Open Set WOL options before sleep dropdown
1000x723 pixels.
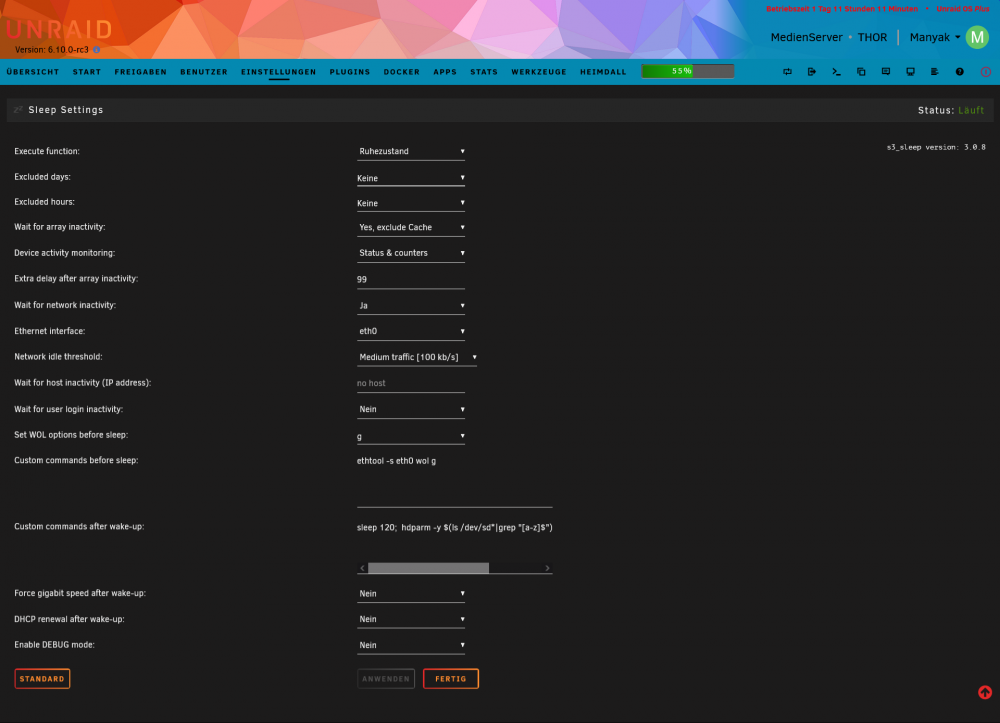coord(411,436)
